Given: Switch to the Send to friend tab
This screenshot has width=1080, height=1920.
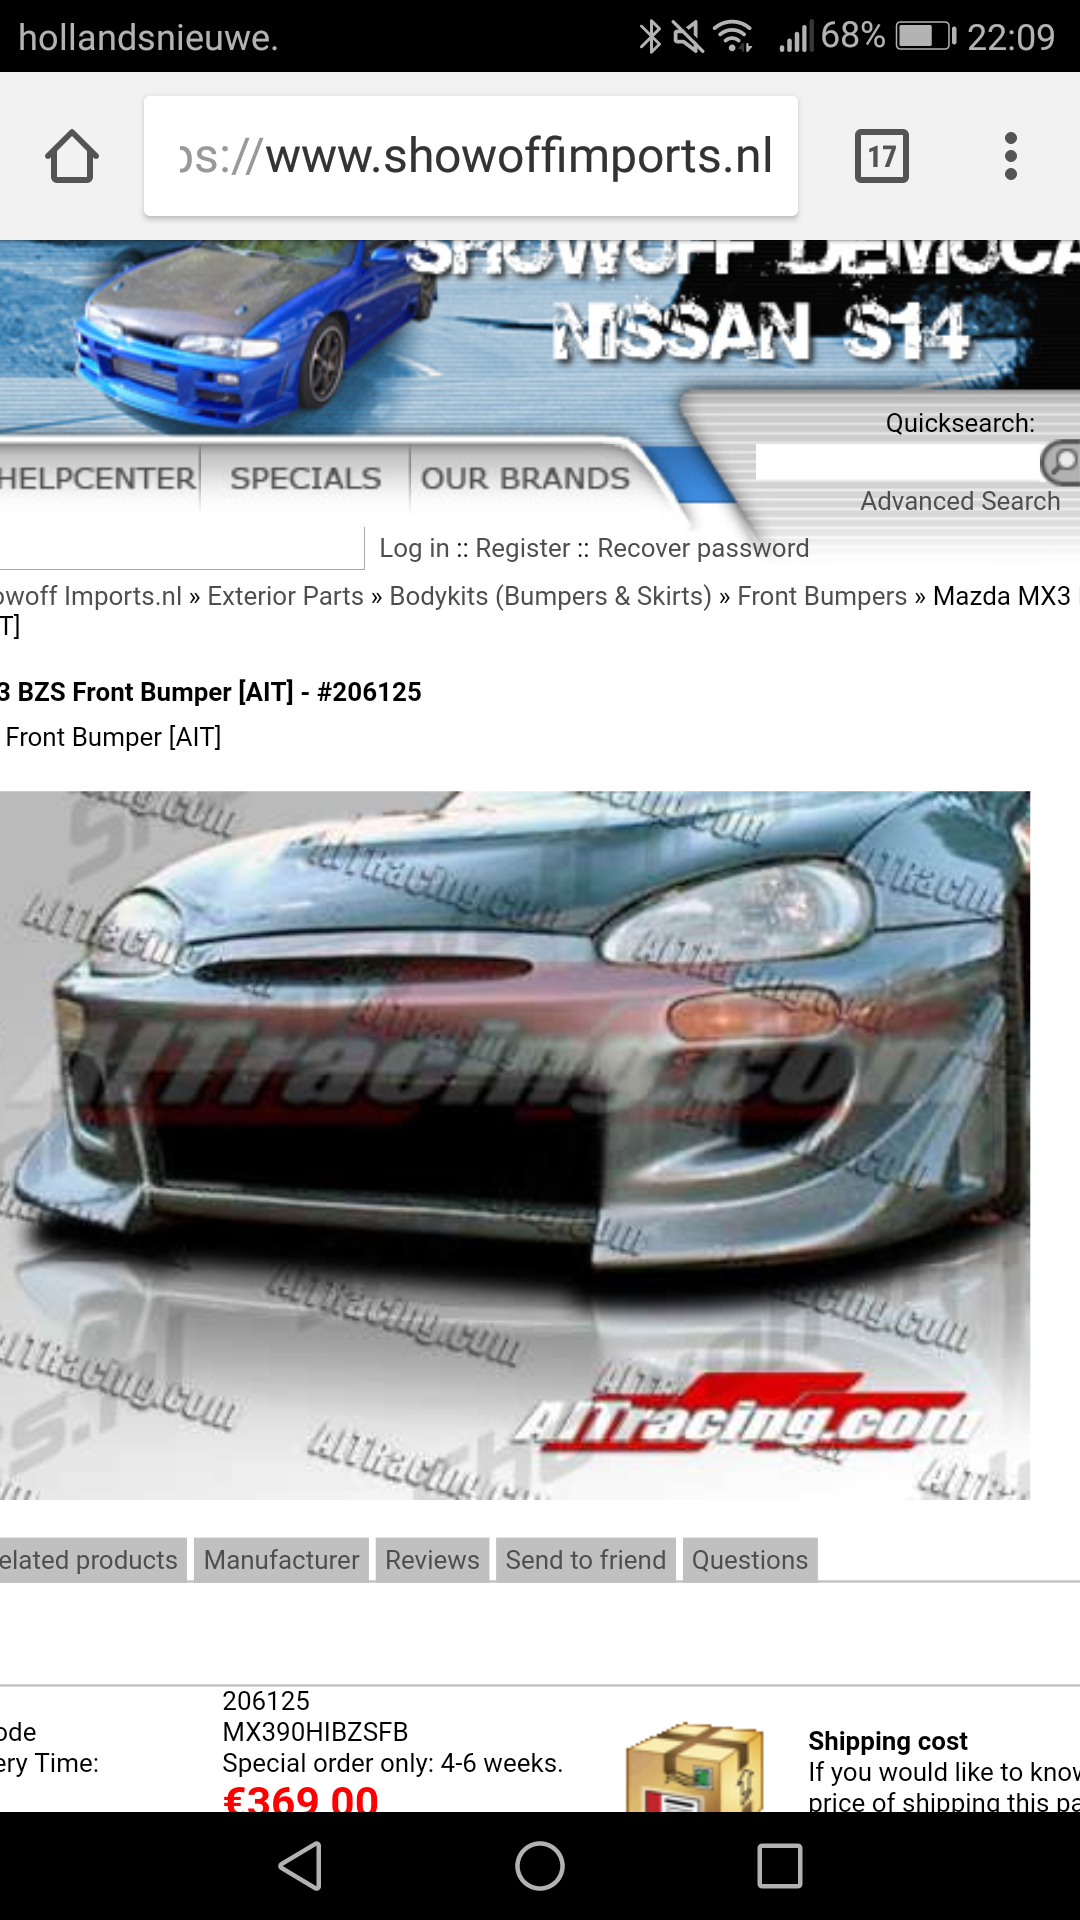Looking at the screenshot, I should (586, 1560).
